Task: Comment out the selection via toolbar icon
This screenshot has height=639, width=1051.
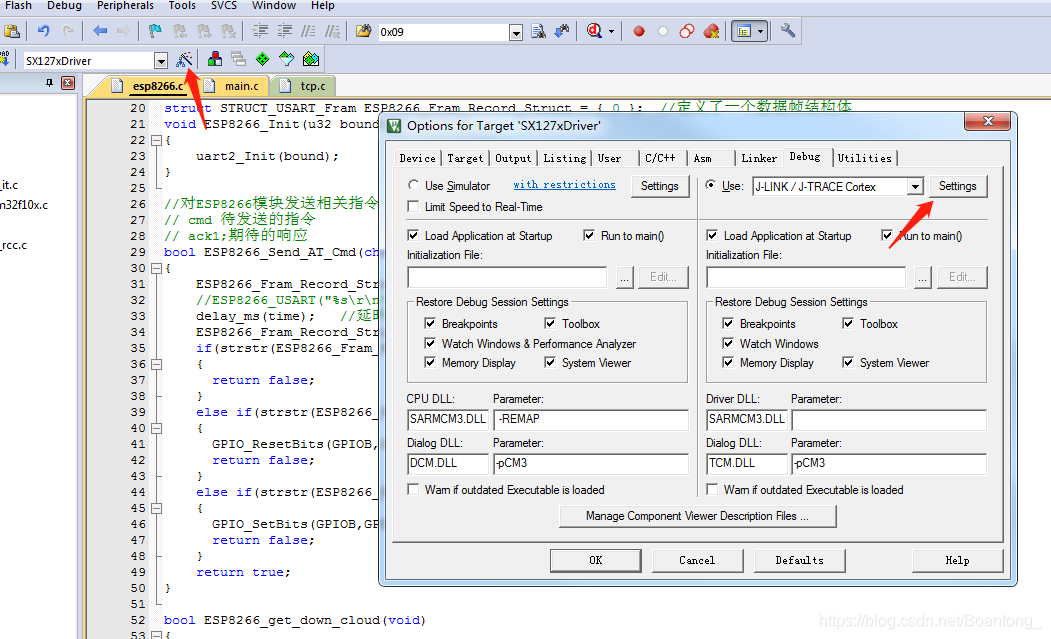Action: [x=308, y=31]
